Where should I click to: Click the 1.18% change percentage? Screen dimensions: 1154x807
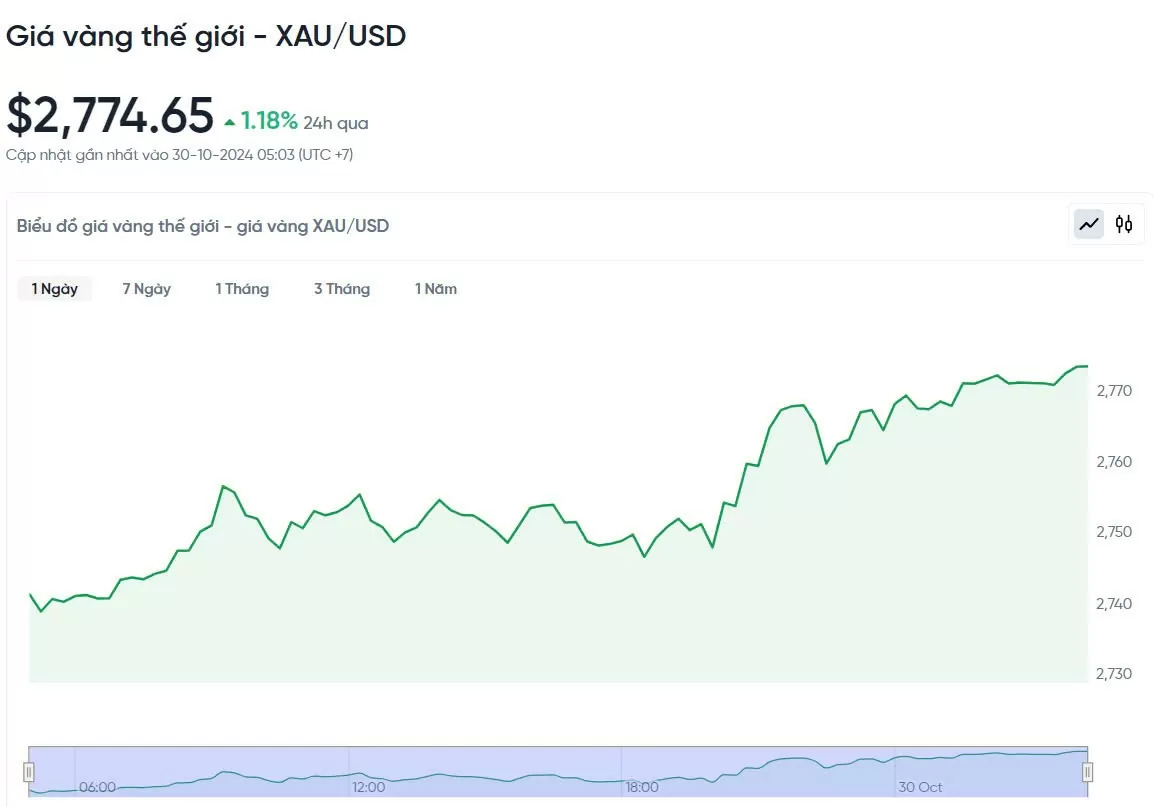point(269,122)
